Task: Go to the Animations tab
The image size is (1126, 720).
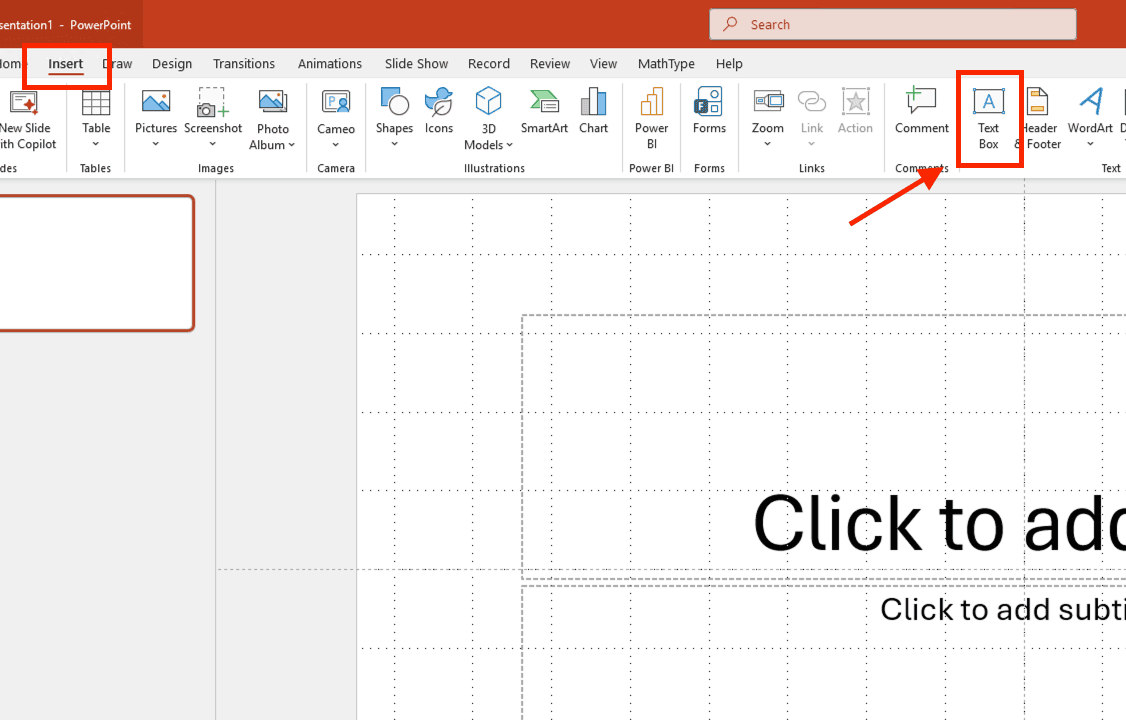Action: click(x=330, y=64)
